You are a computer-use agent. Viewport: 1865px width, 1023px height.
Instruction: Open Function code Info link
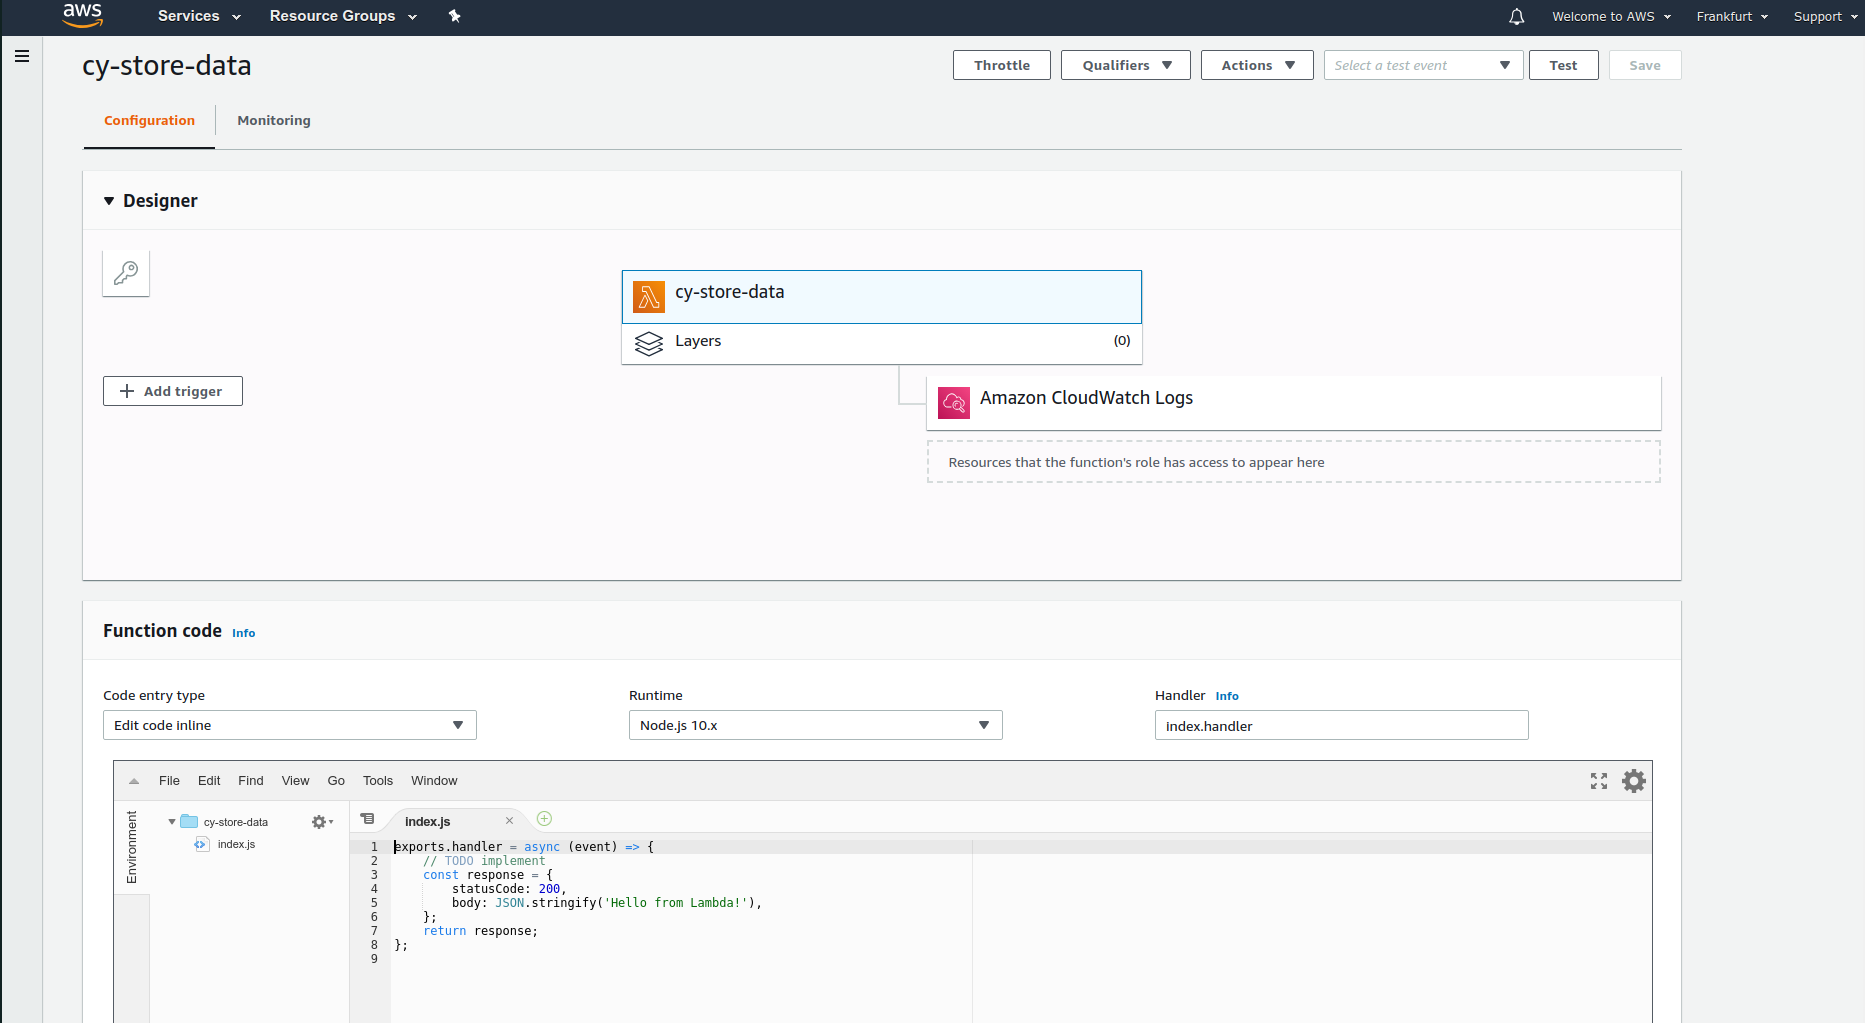pyautogui.click(x=244, y=633)
